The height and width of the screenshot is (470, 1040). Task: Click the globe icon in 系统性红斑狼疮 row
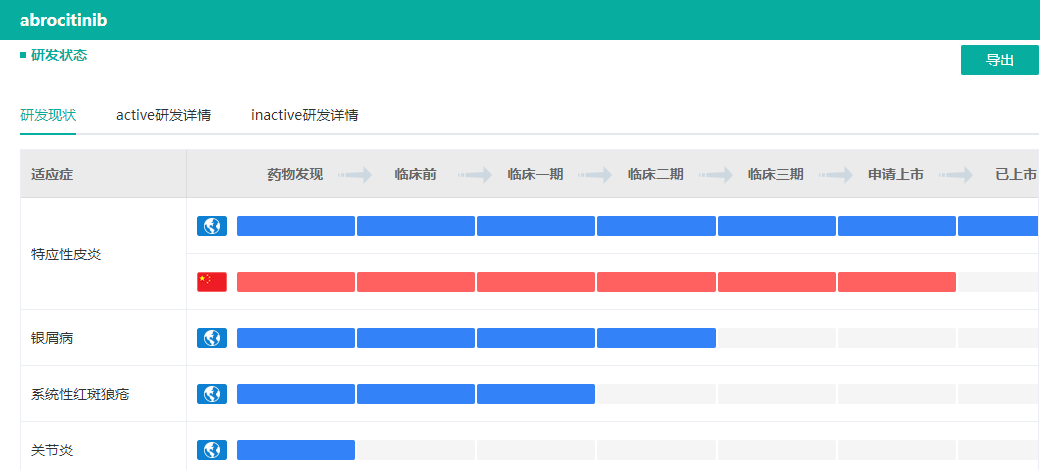coord(212,394)
